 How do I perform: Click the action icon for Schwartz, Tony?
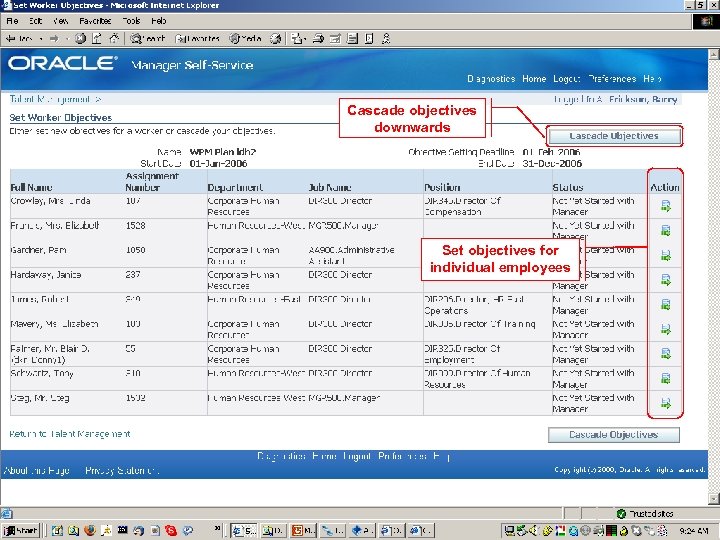[x=665, y=378]
